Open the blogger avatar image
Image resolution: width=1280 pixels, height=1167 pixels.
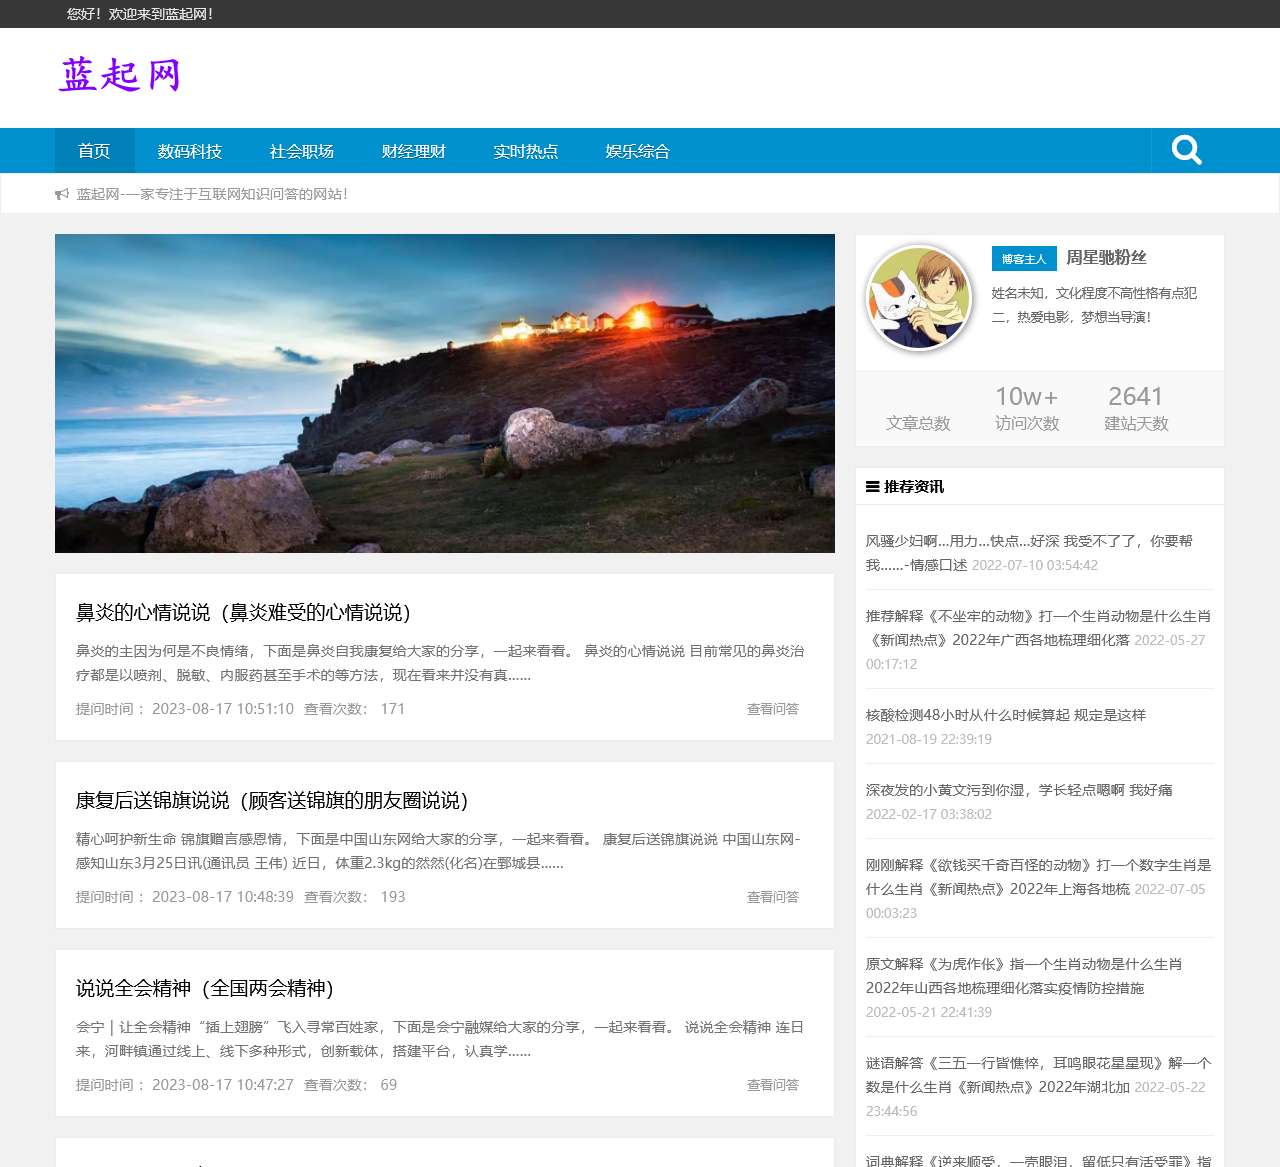(919, 298)
